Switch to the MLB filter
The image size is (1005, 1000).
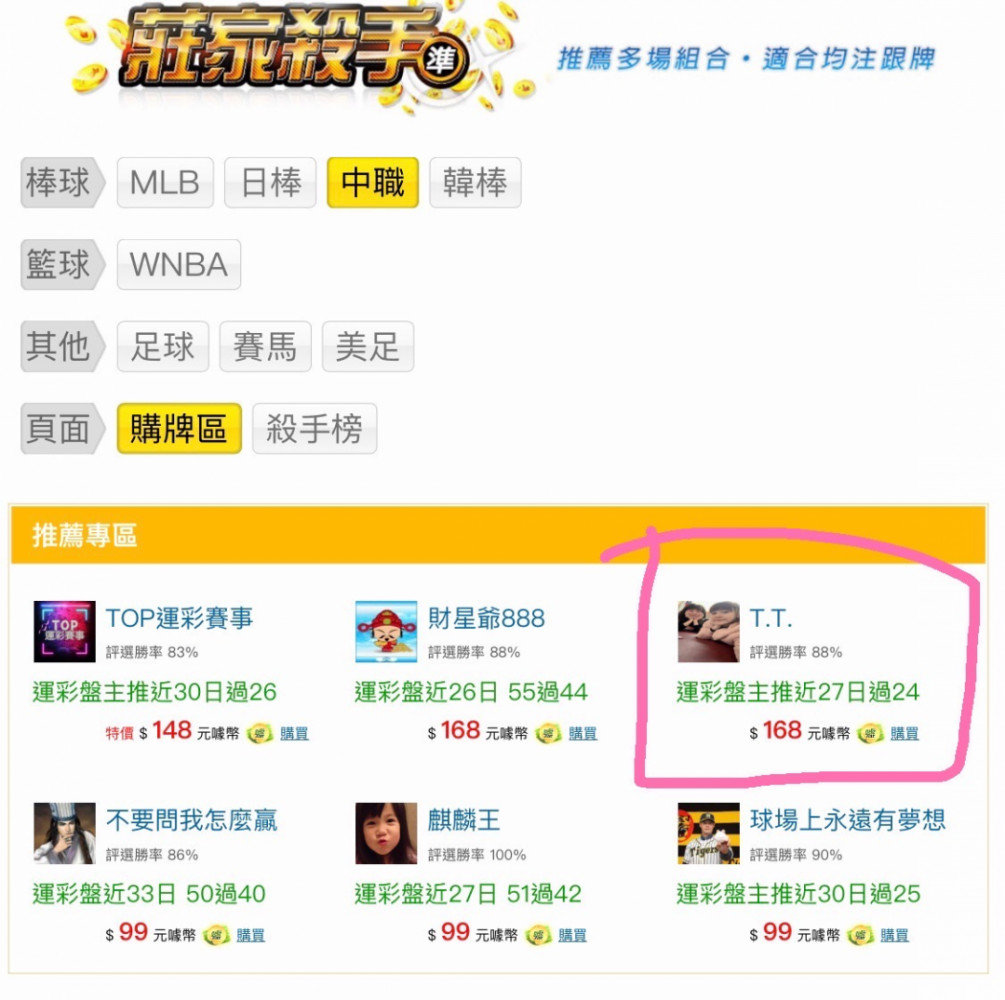pos(165,182)
